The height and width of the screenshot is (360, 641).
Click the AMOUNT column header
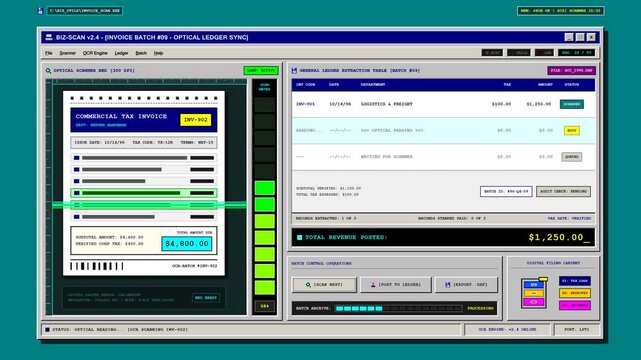tap(545, 85)
